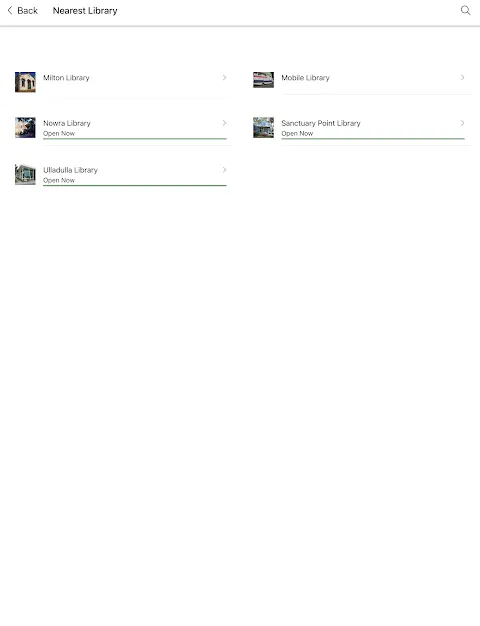The image size is (480, 626).
Task: Select the Mobile Library van thumbnail
Action: pos(263,80)
